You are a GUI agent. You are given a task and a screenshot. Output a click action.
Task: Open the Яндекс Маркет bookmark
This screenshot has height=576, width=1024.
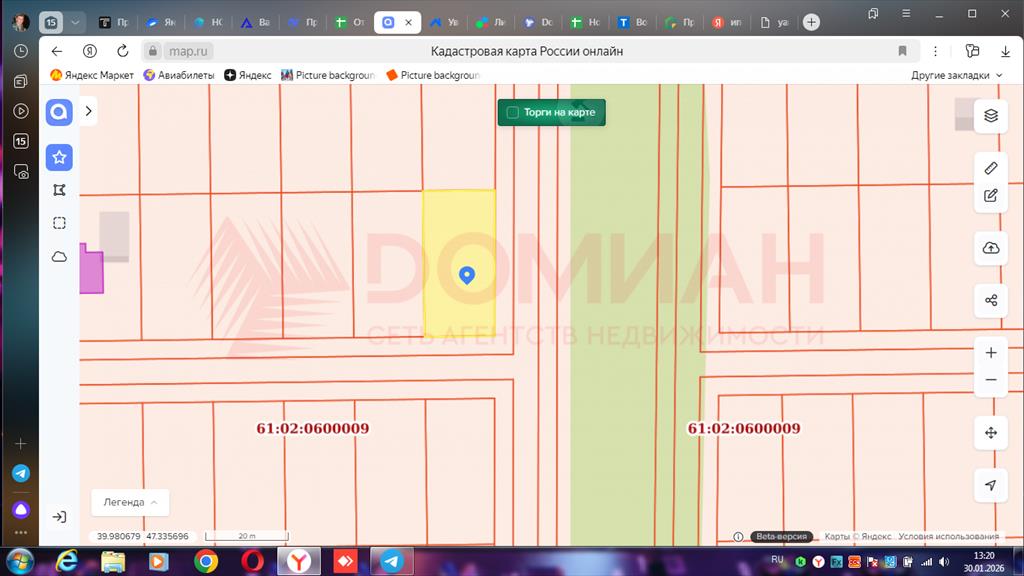(92, 75)
